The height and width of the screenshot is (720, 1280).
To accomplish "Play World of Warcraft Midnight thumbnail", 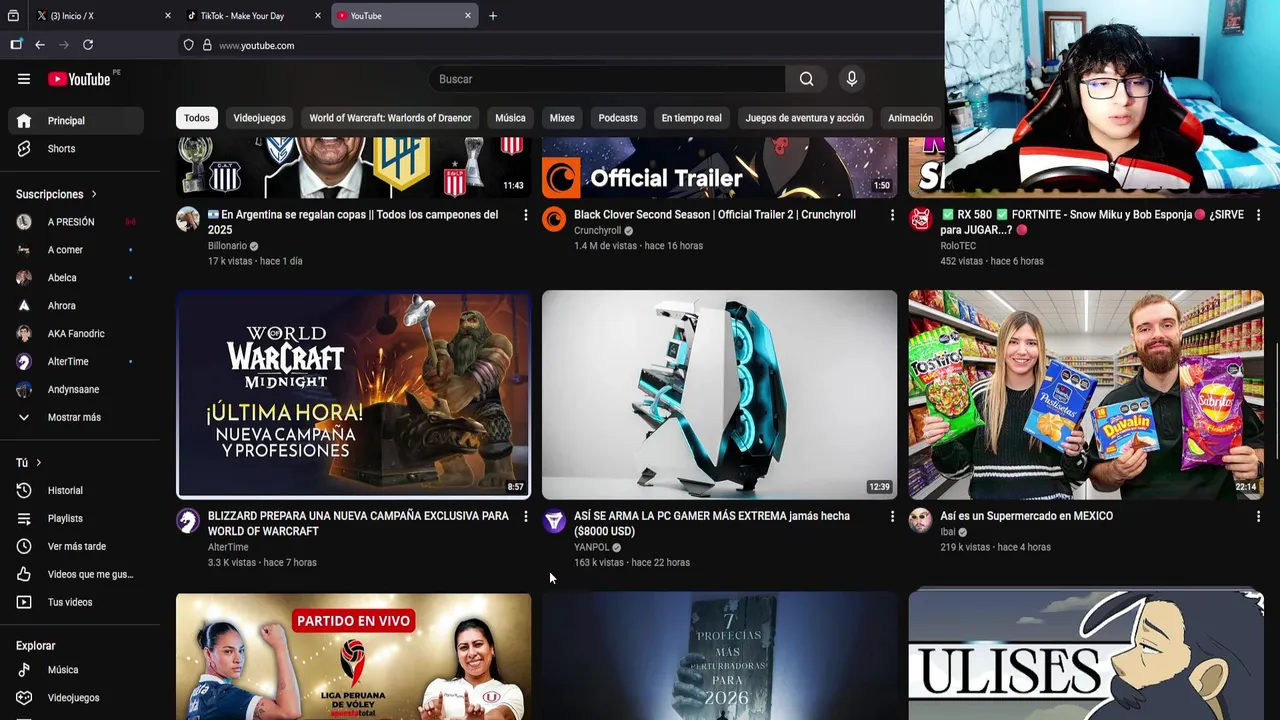I will pyautogui.click(x=354, y=394).
